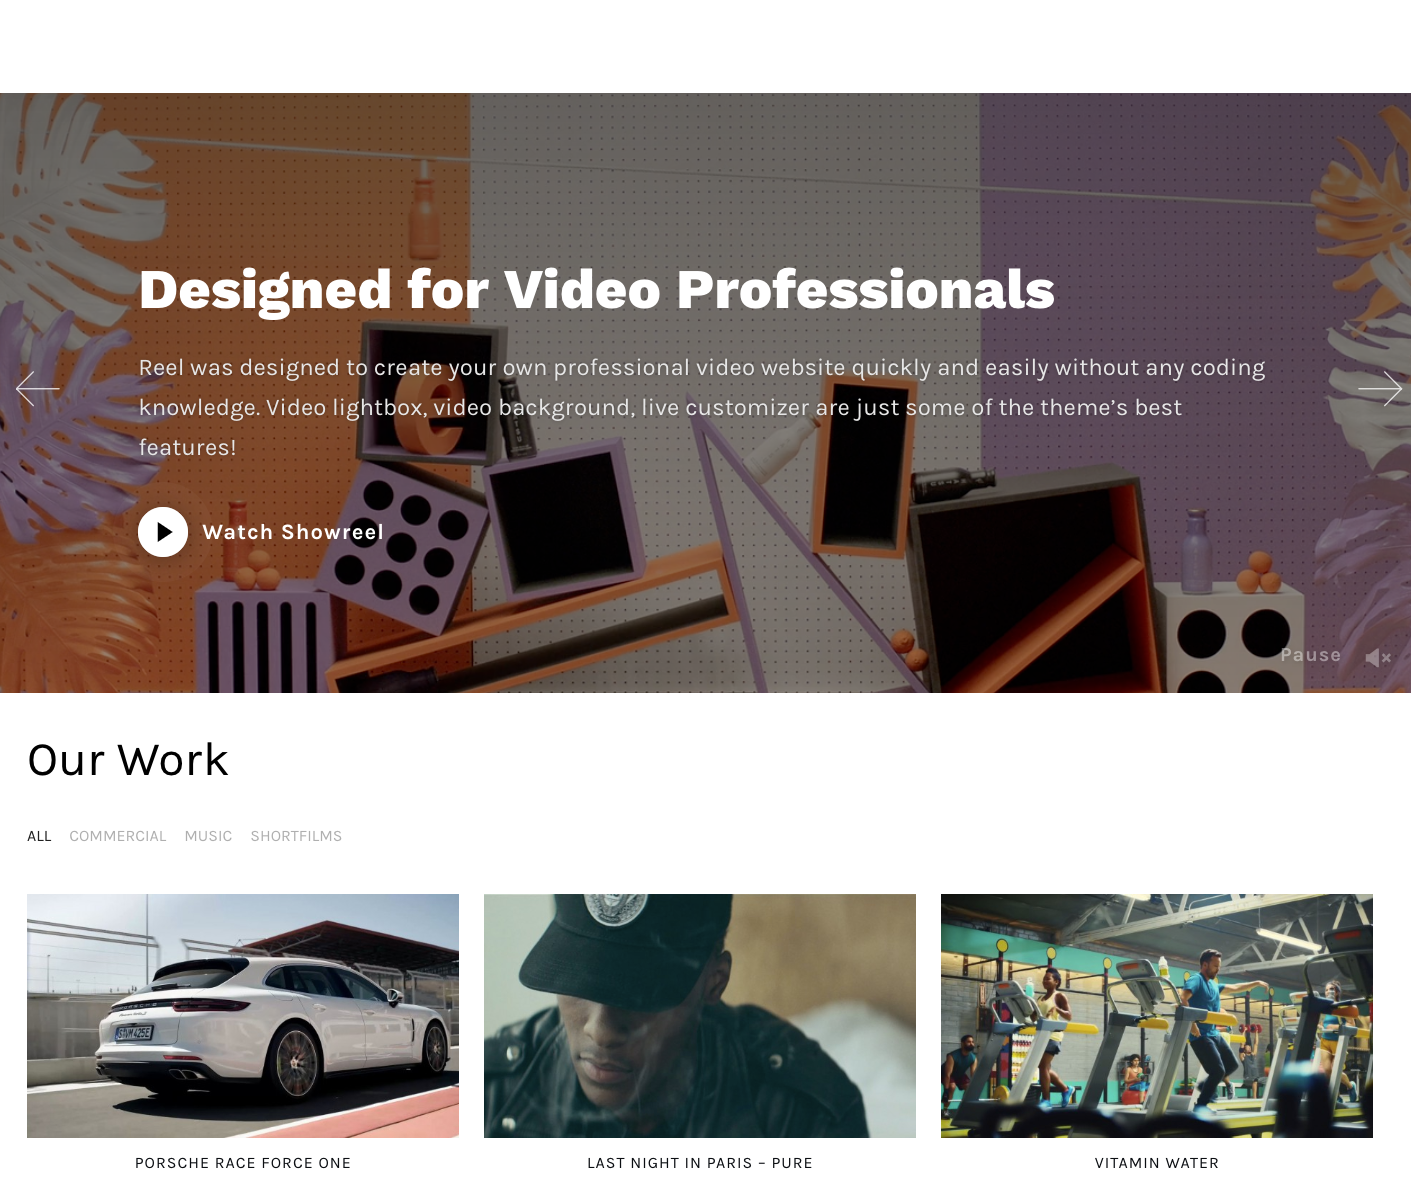Image resolution: width=1411 pixels, height=1194 pixels.
Task: Pause the background video
Action: tap(1311, 655)
